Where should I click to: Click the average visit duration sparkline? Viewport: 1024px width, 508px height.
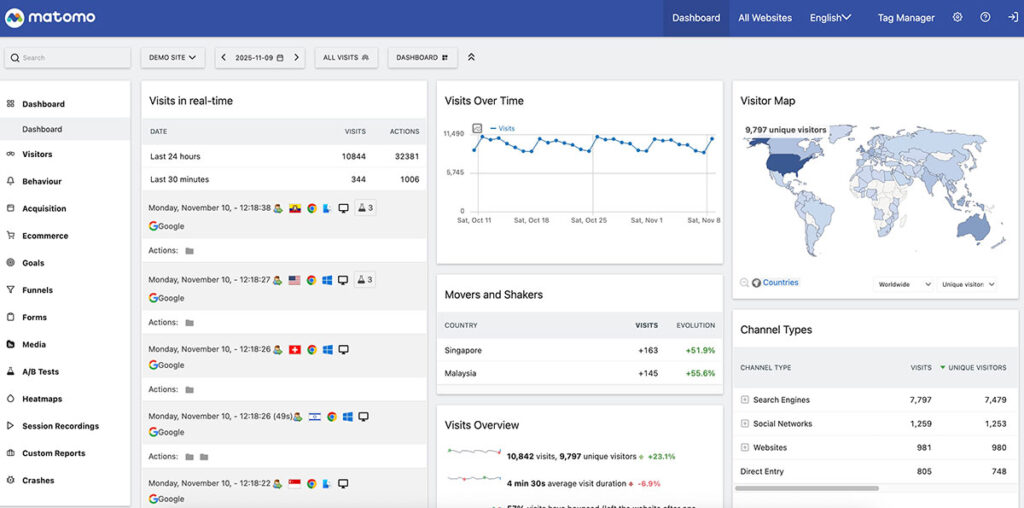[x=474, y=479]
